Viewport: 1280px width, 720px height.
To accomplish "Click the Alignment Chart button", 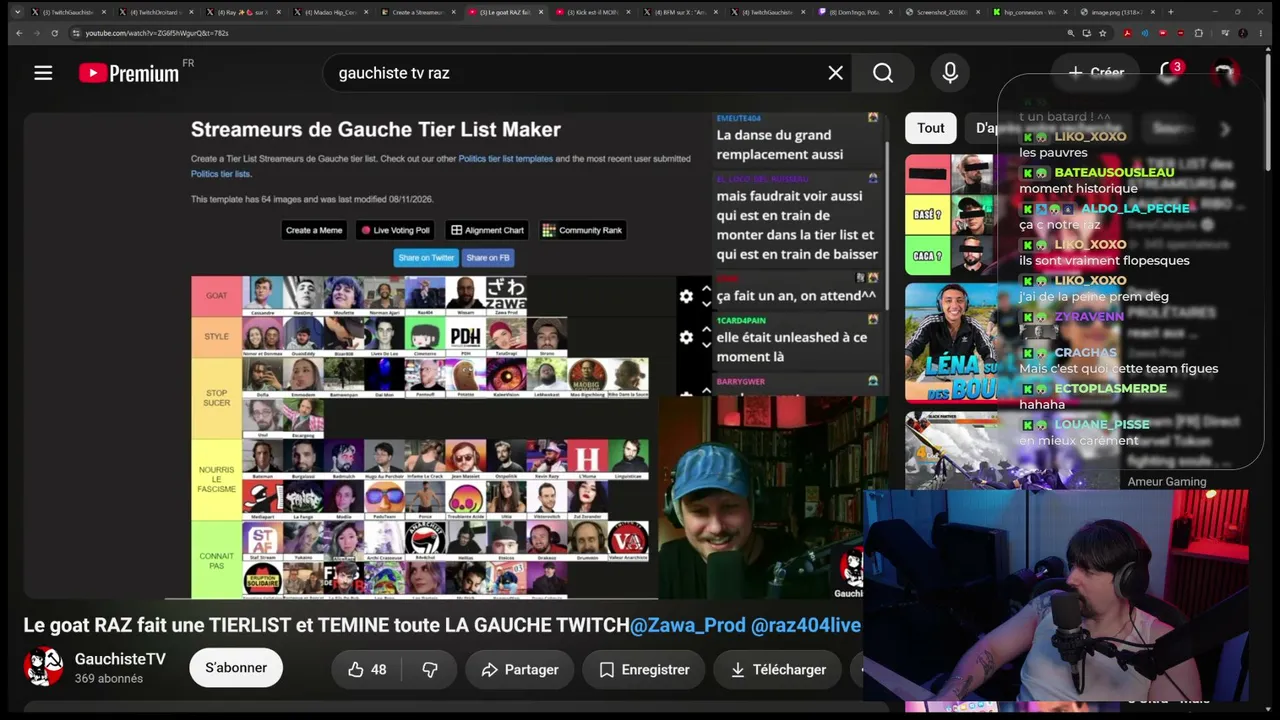I will pyautogui.click(x=487, y=230).
